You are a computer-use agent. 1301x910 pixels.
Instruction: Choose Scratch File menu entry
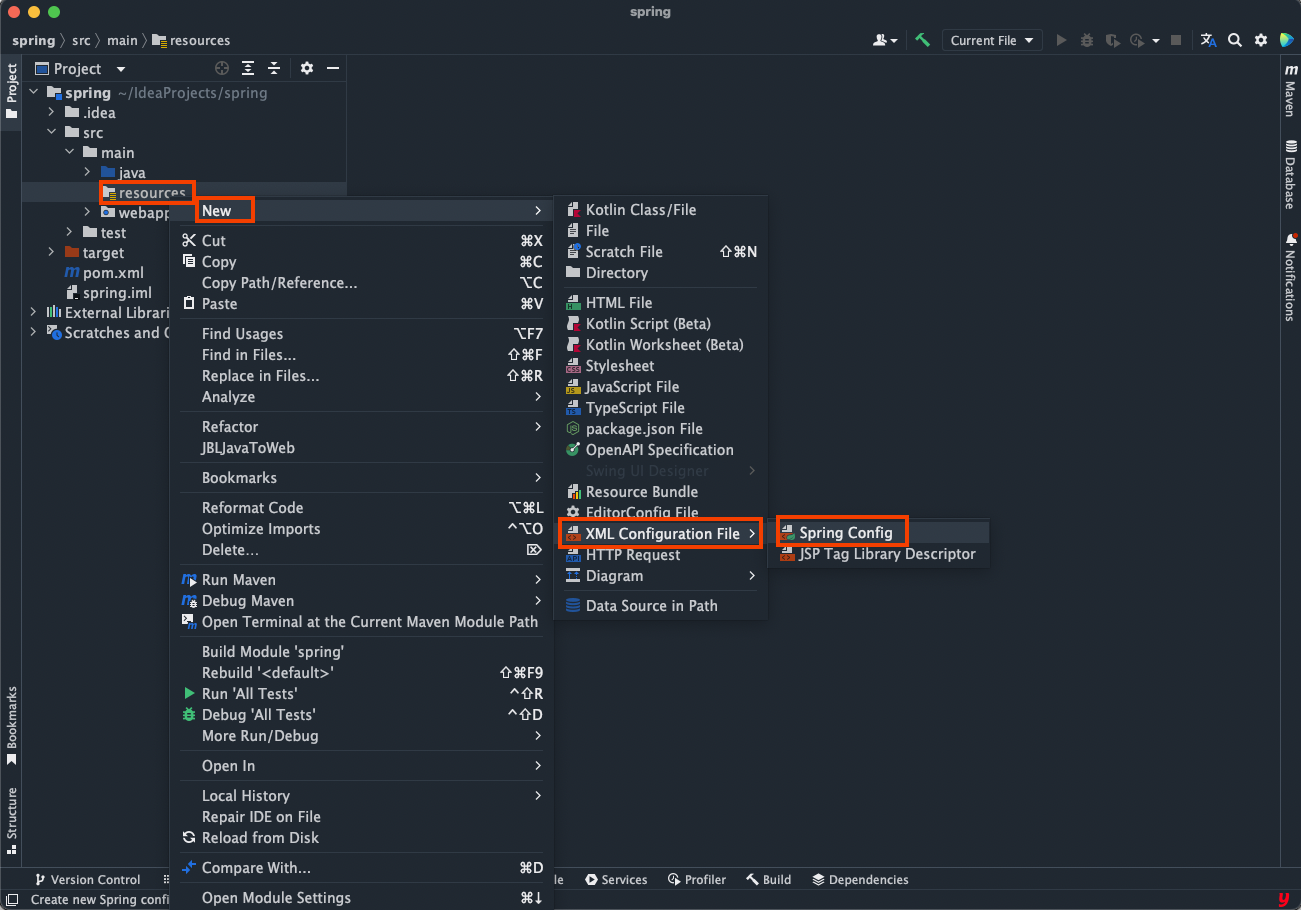click(x=661, y=252)
